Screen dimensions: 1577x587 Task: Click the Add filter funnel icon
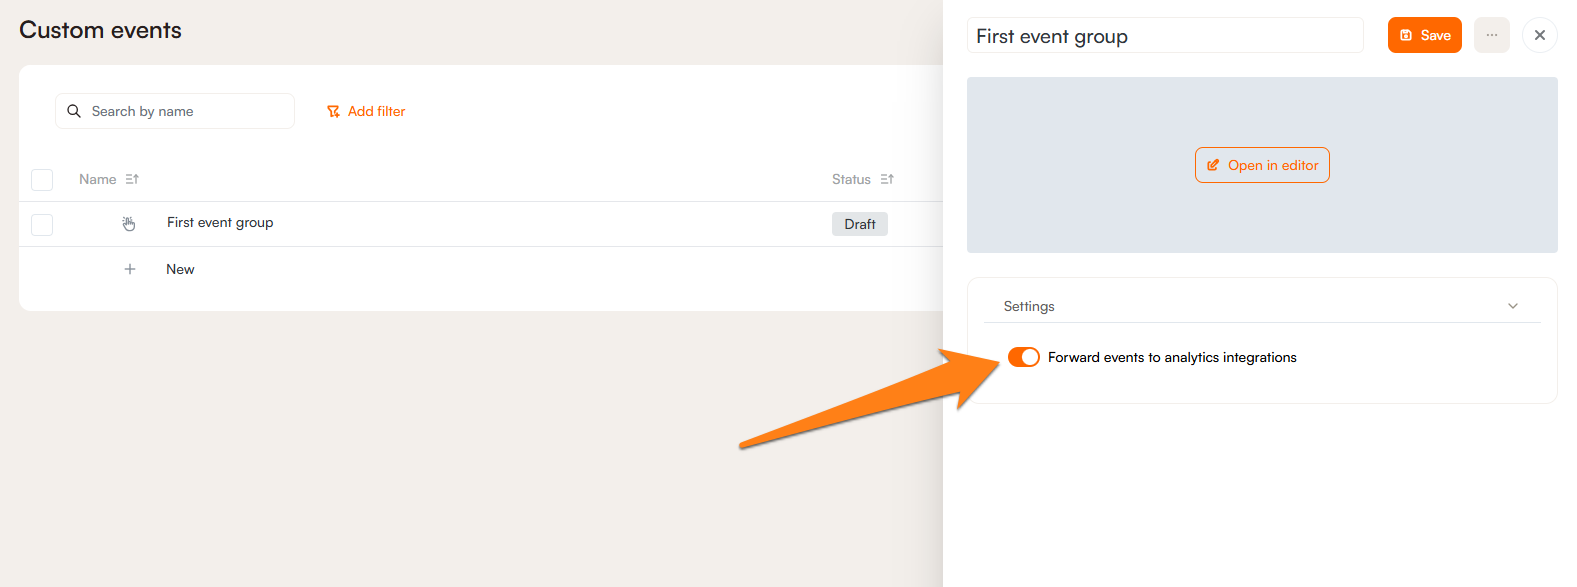click(x=333, y=112)
